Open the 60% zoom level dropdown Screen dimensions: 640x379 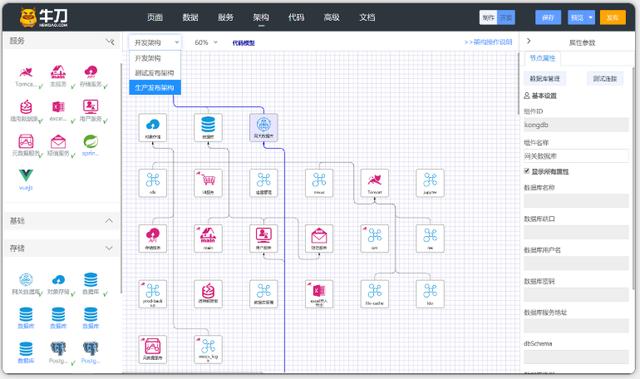[x=206, y=42]
